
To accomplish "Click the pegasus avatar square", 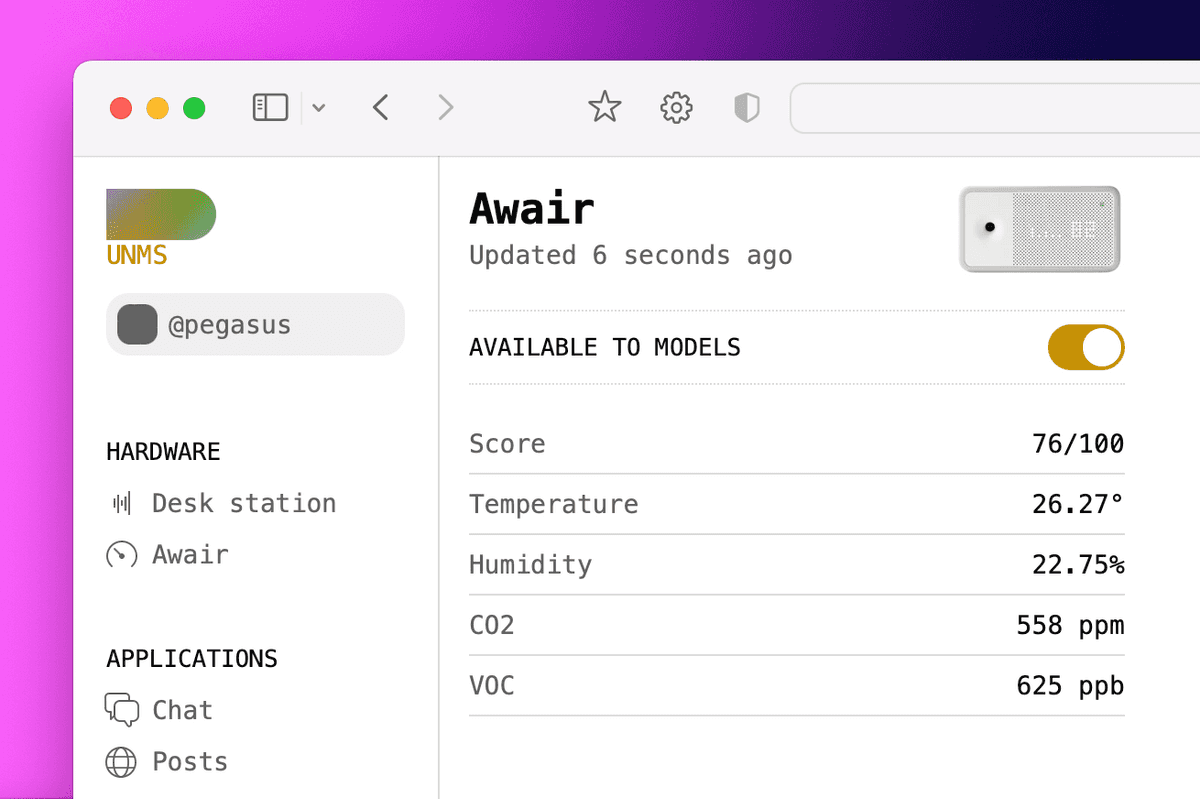I will pyautogui.click(x=137, y=325).
